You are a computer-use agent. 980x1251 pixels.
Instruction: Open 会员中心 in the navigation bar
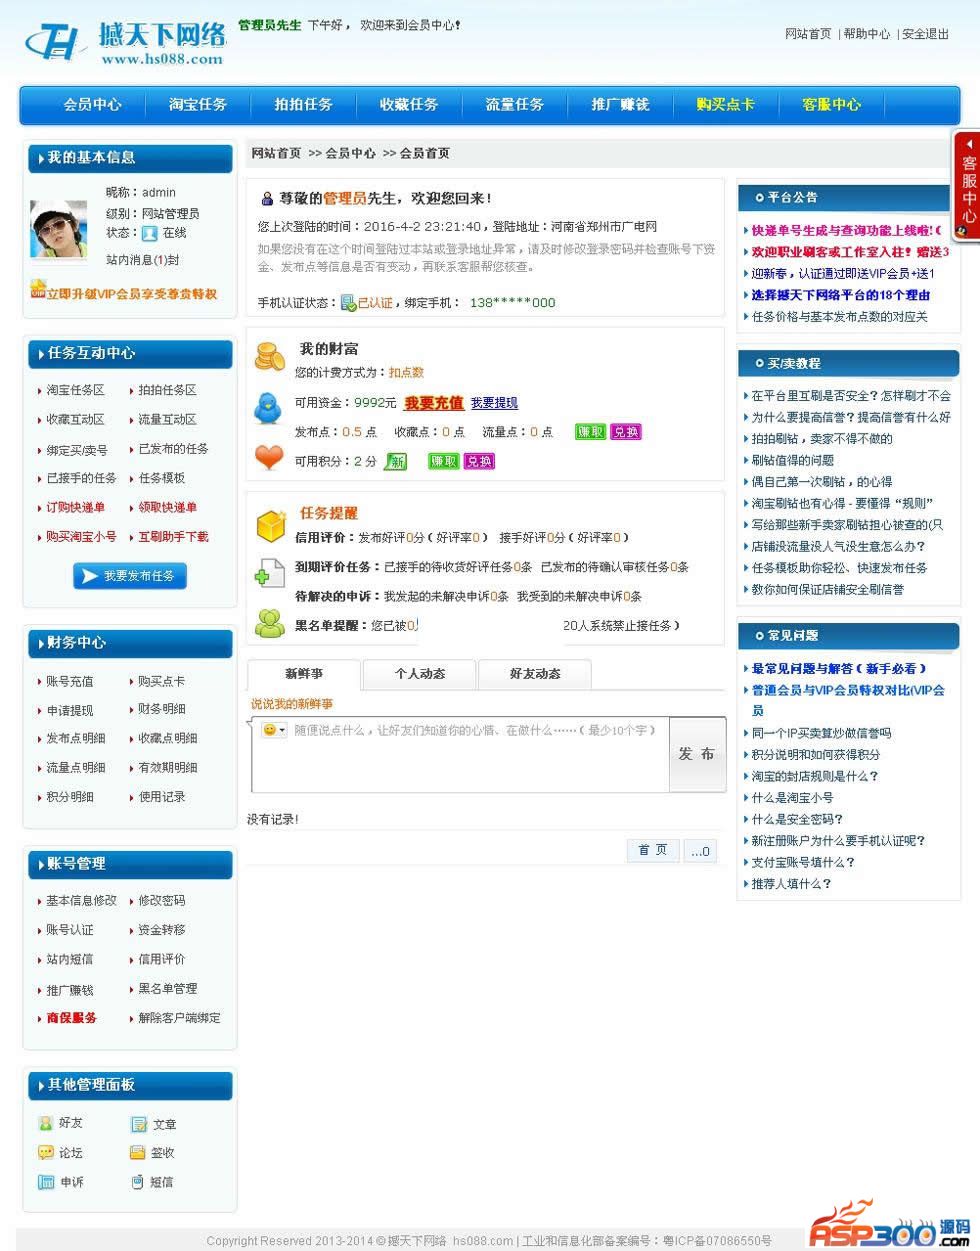tap(93, 104)
